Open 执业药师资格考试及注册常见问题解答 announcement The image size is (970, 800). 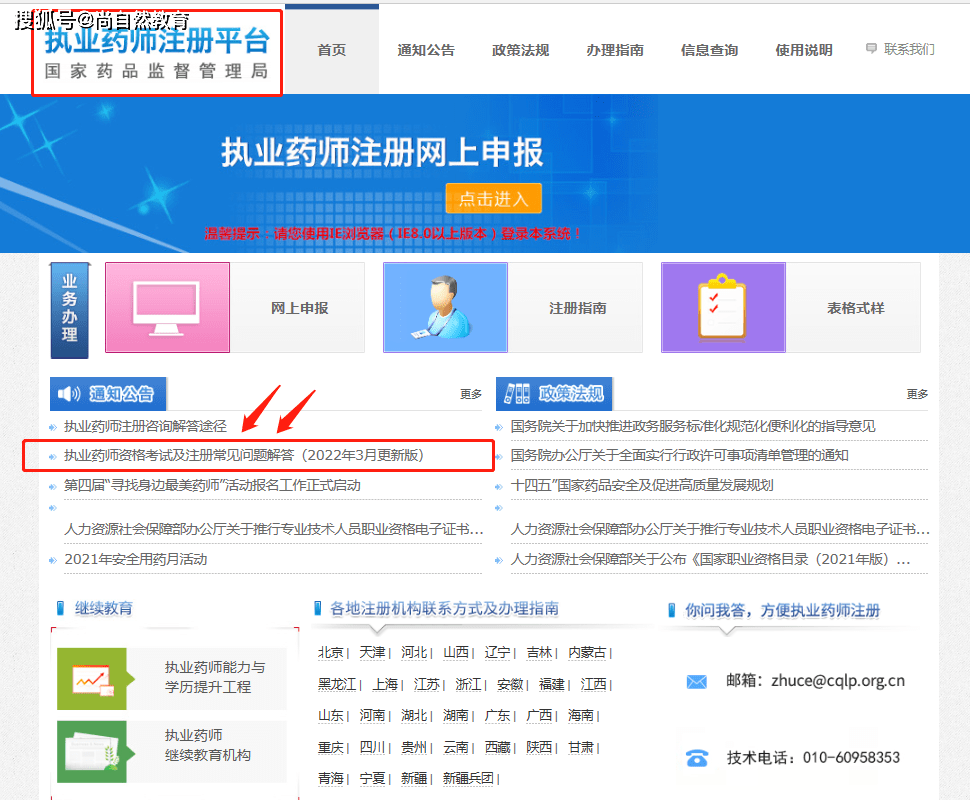tap(244, 455)
